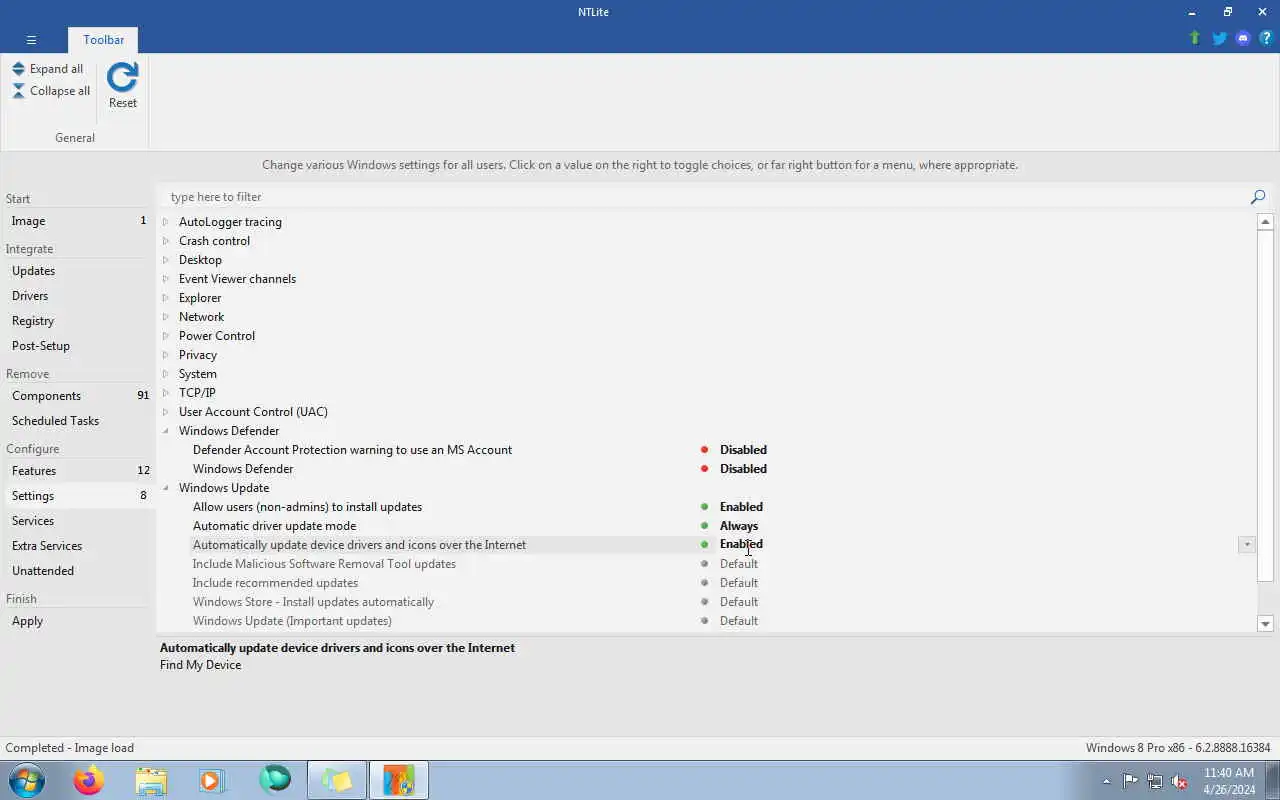Show hidden tray icons arrow

(x=1106, y=781)
